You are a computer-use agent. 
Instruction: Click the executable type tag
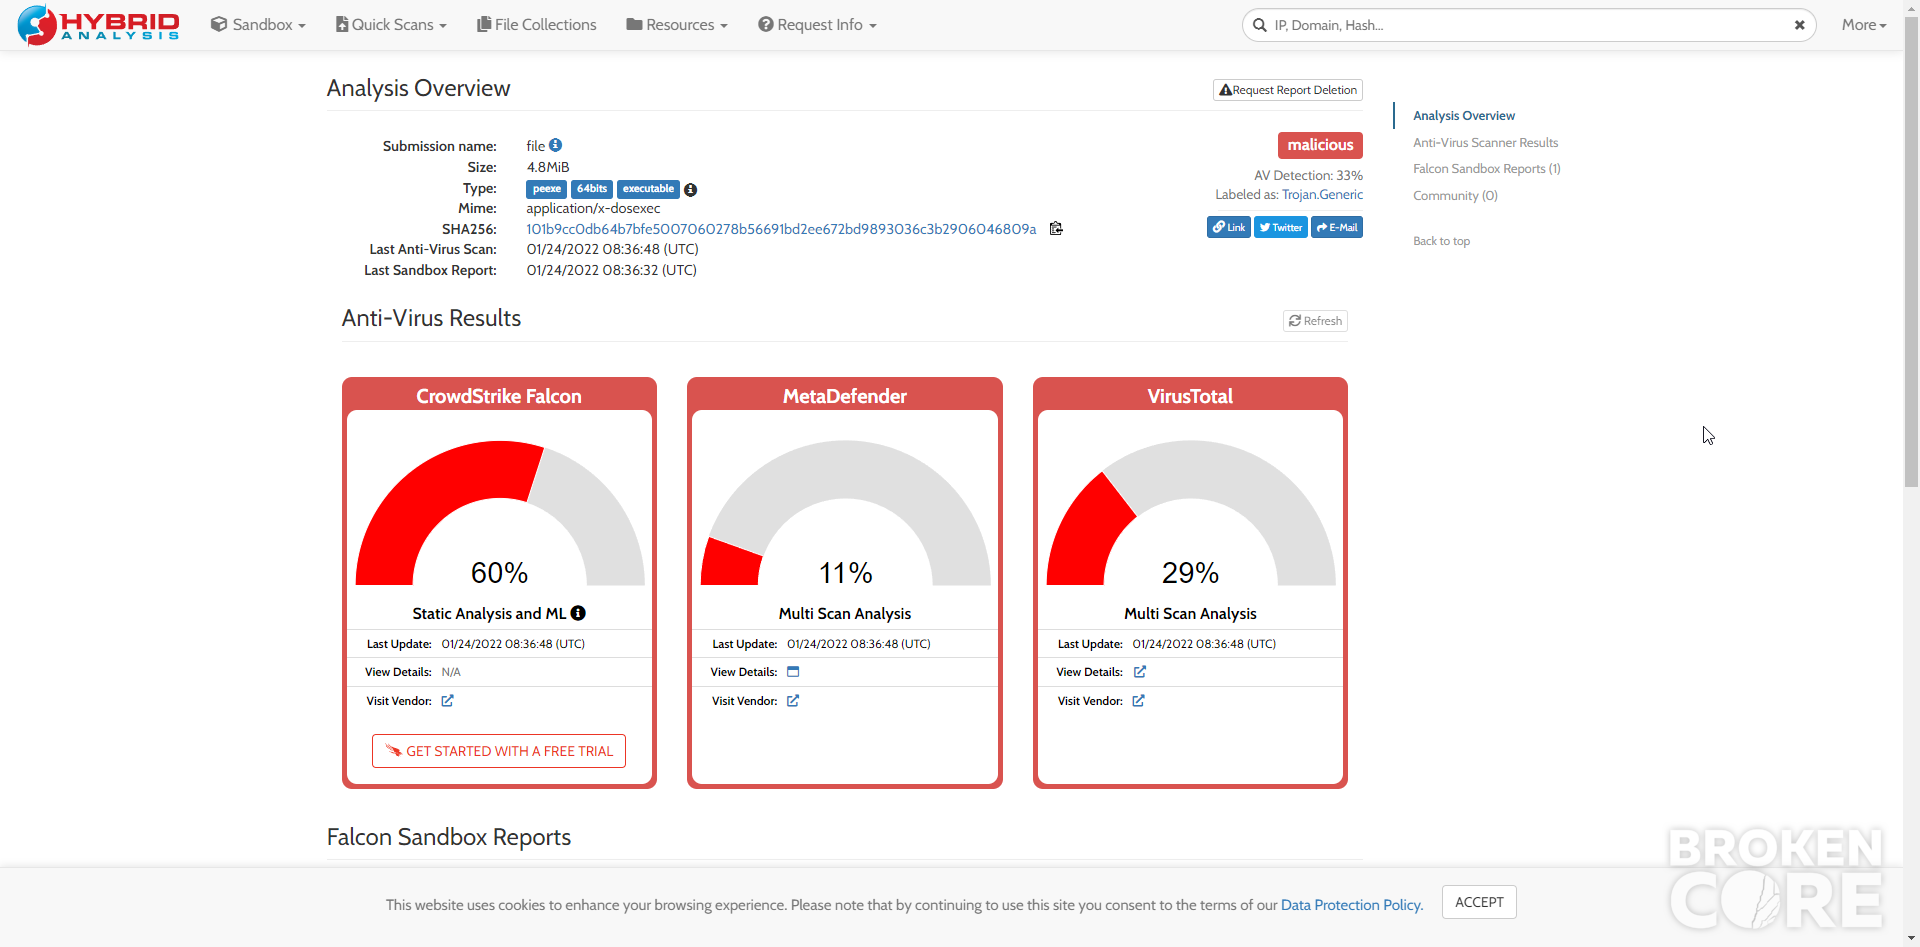click(x=648, y=189)
